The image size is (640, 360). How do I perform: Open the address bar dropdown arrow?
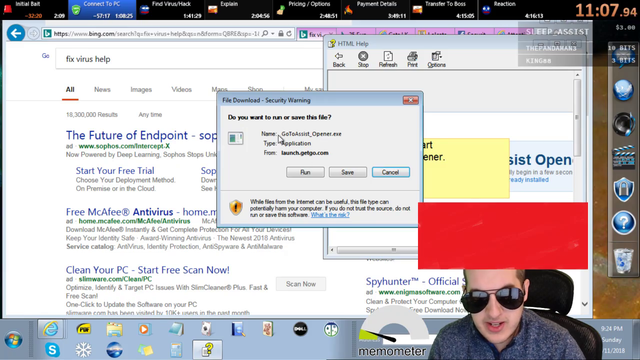point(273,33)
